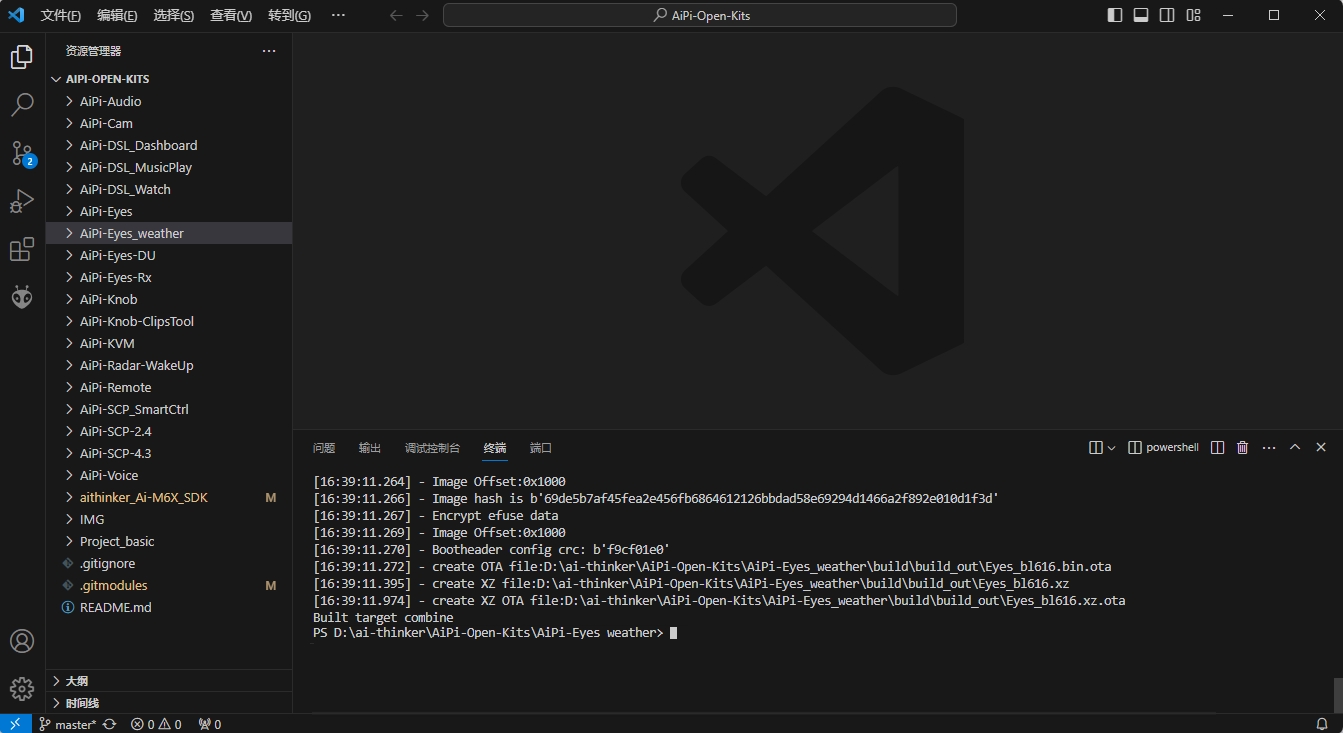
Task: Click the AiPi-Open-Kits command center search box
Action: point(700,15)
